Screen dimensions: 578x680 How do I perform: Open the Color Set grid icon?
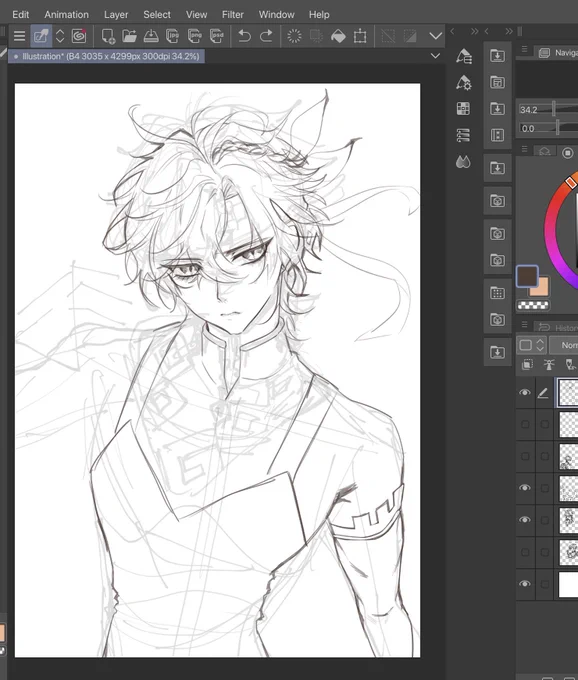point(463,108)
